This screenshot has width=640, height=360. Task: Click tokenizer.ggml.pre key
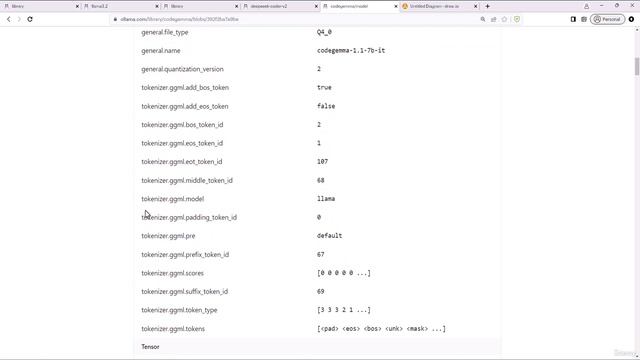click(168, 236)
